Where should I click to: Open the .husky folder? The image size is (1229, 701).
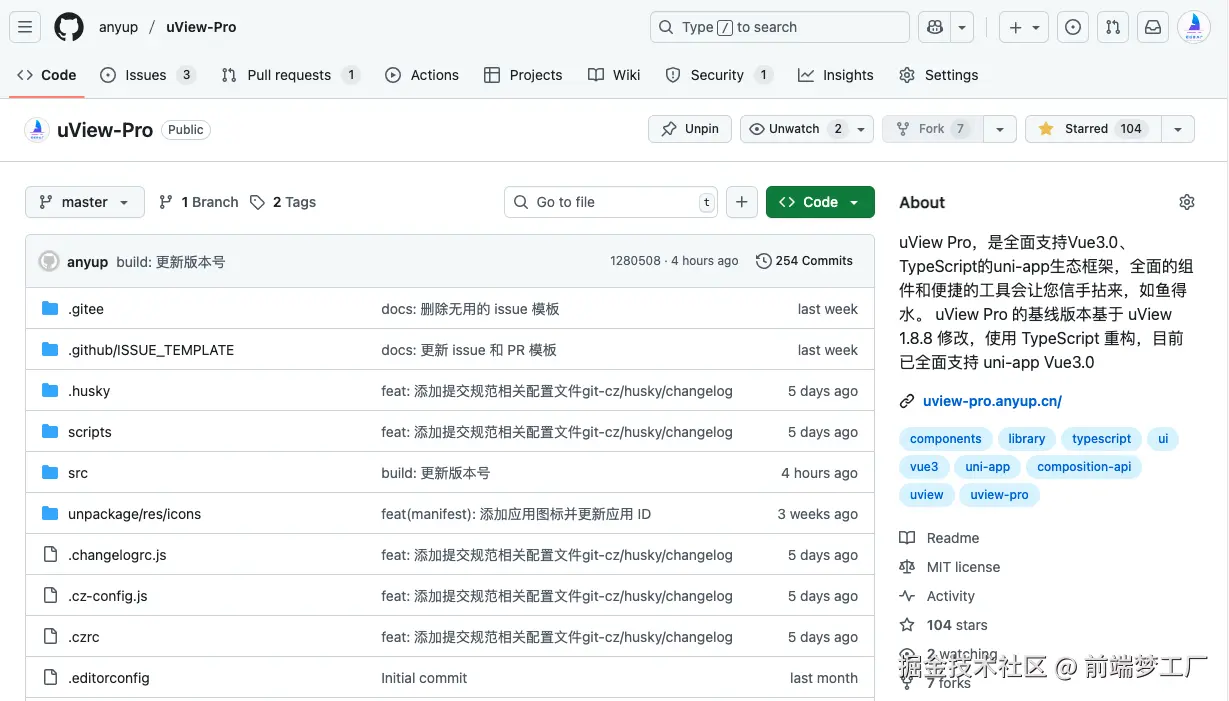pos(89,391)
